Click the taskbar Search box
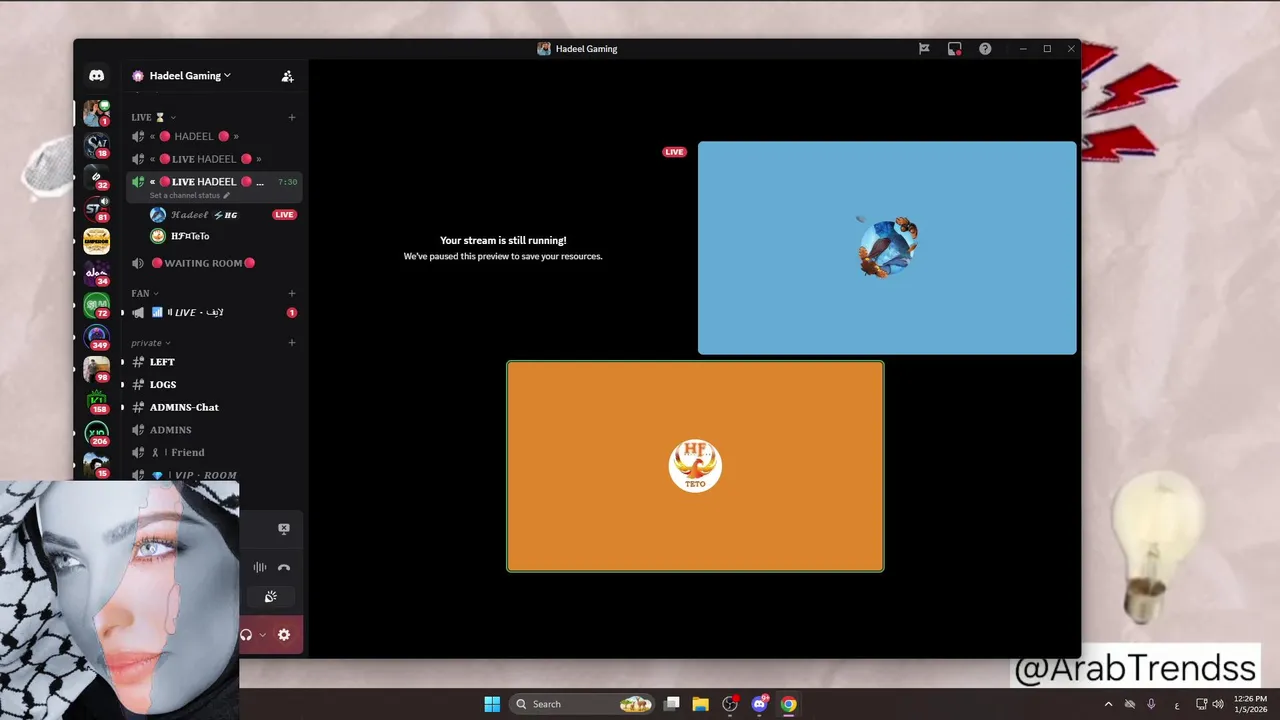 (584, 704)
